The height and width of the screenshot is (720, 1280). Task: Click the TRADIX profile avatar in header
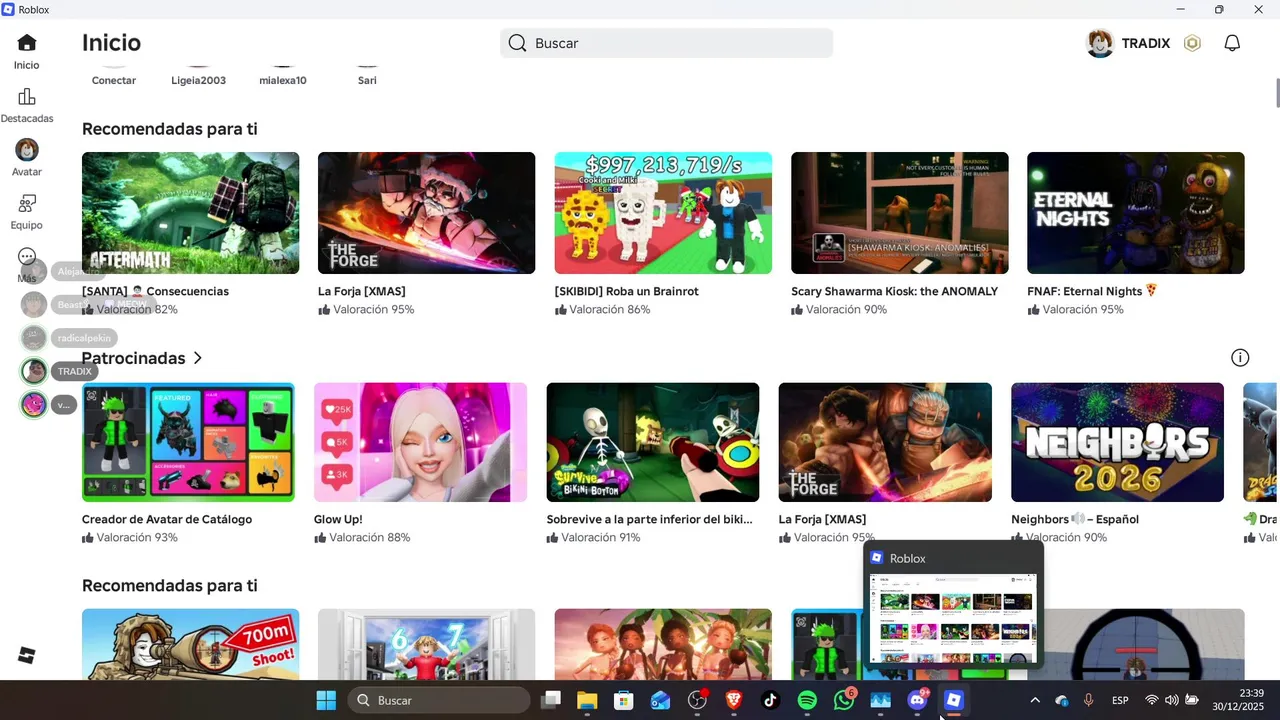[1100, 43]
